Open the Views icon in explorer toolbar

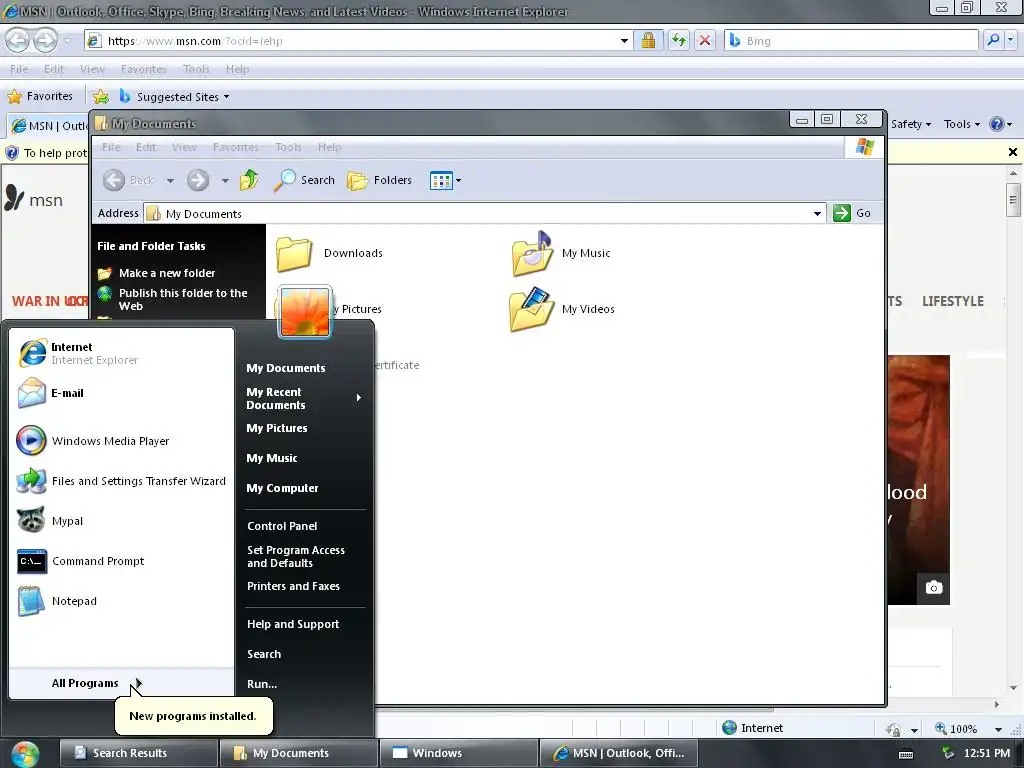tap(441, 180)
